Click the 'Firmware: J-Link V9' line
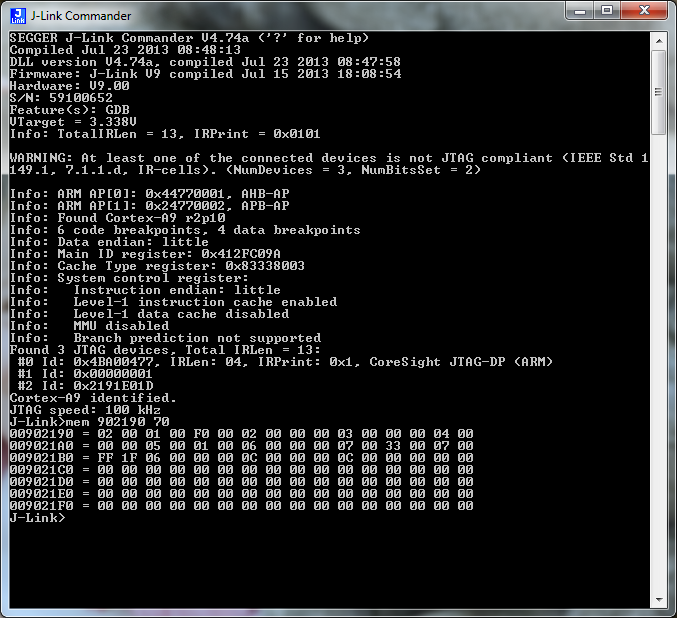This screenshot has height=618, width=677. 205,74
